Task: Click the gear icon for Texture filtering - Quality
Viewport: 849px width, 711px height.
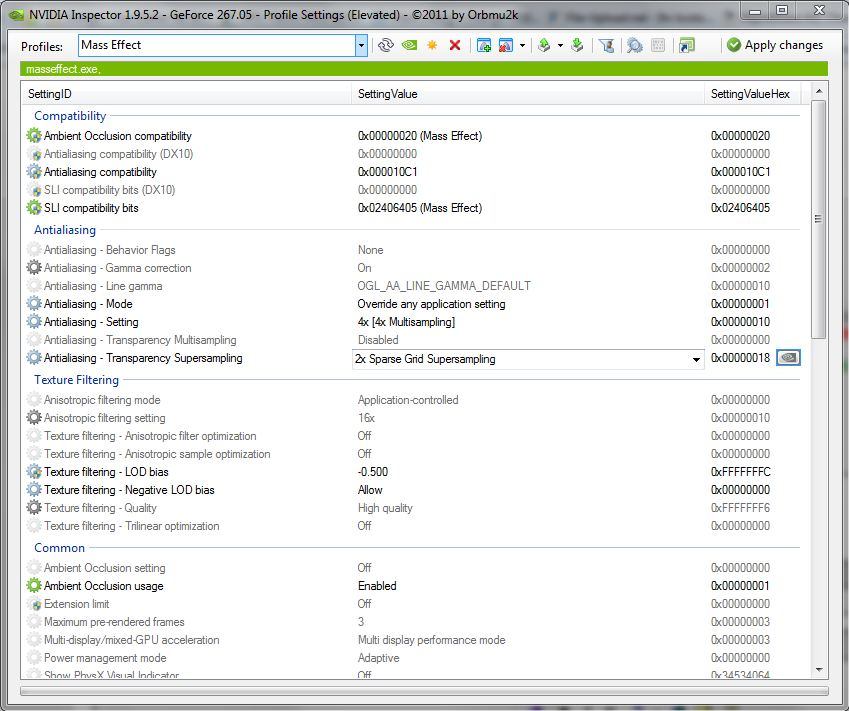Action: [34, 507]
